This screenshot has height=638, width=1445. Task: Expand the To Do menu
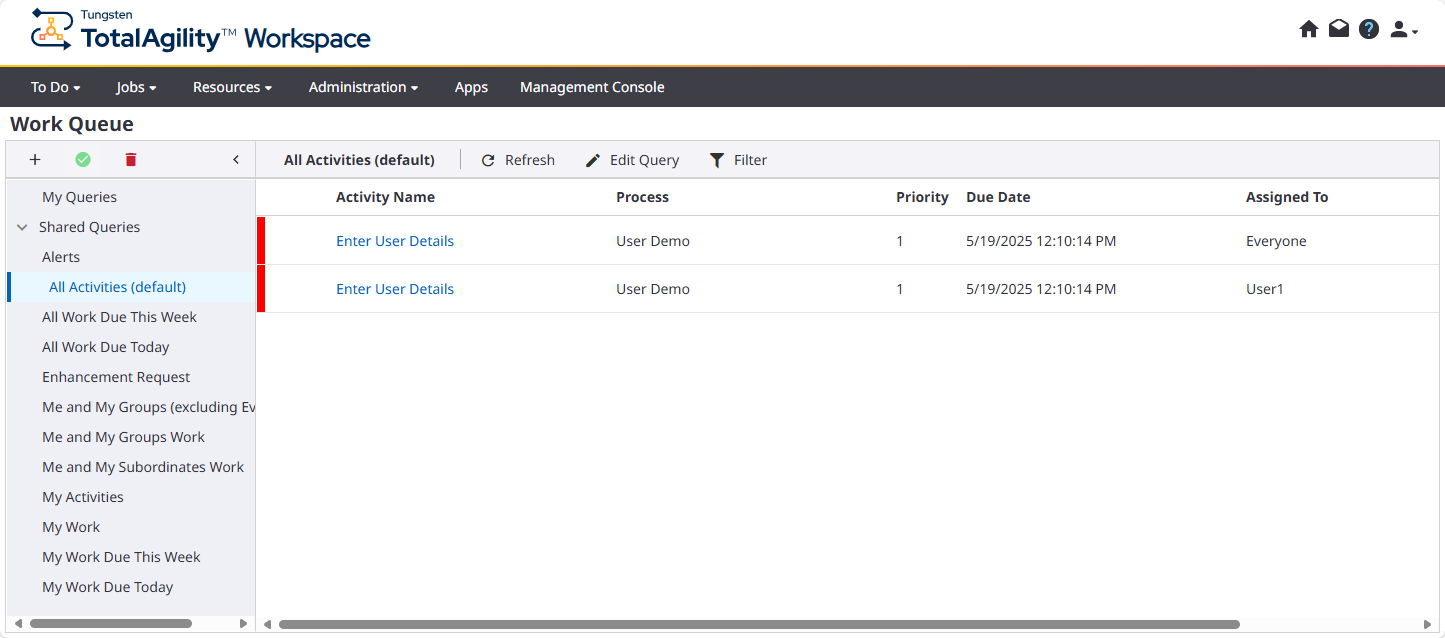tap(55, 87)
